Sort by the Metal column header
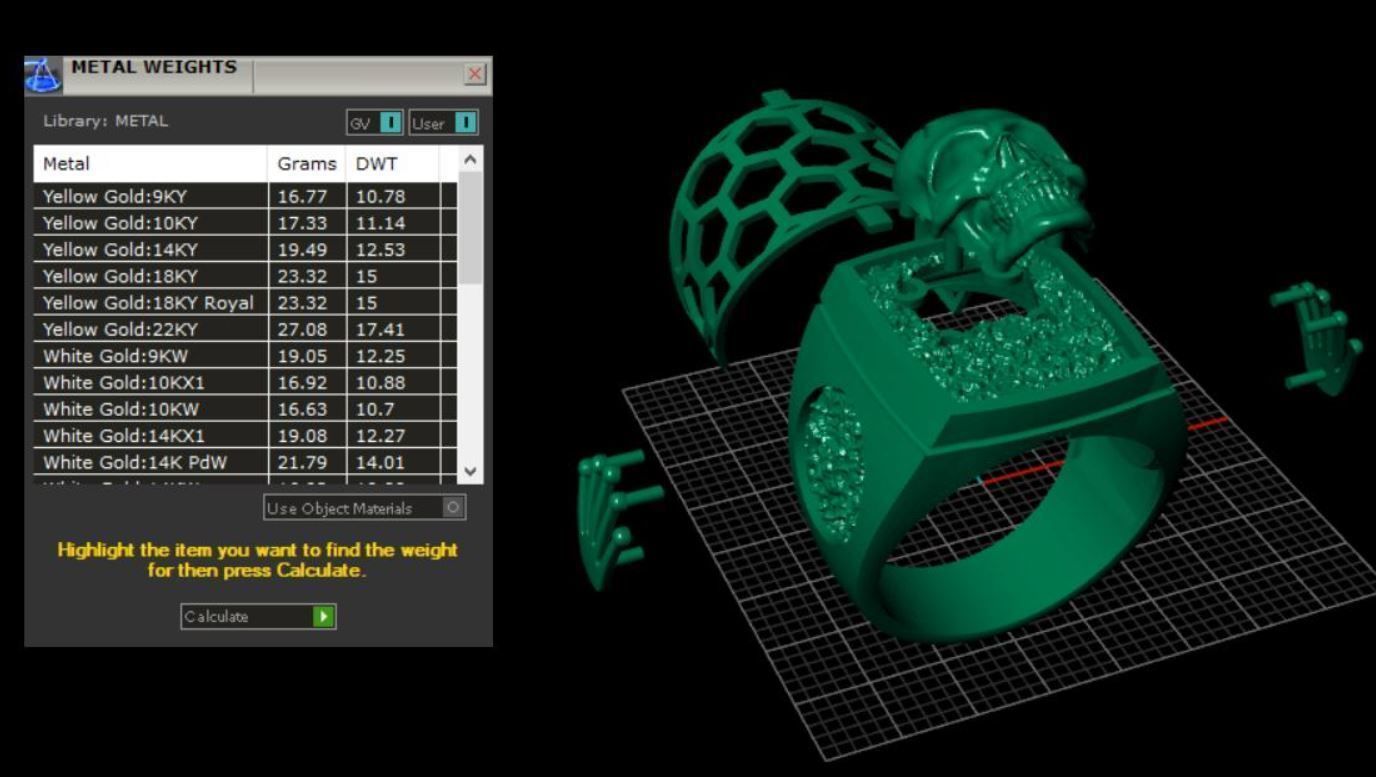1376x777 pixels. [151, 163]
